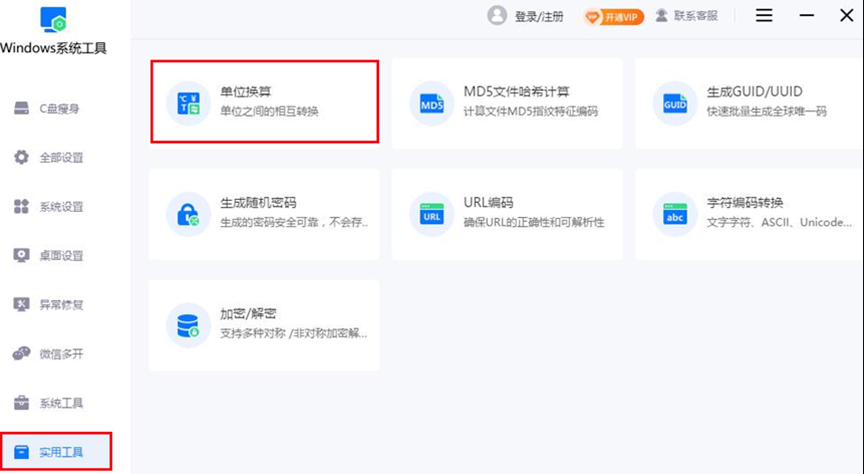Open the 单位换算 tool title
This screenshot has width=864, height=474.
pos(246,91)
